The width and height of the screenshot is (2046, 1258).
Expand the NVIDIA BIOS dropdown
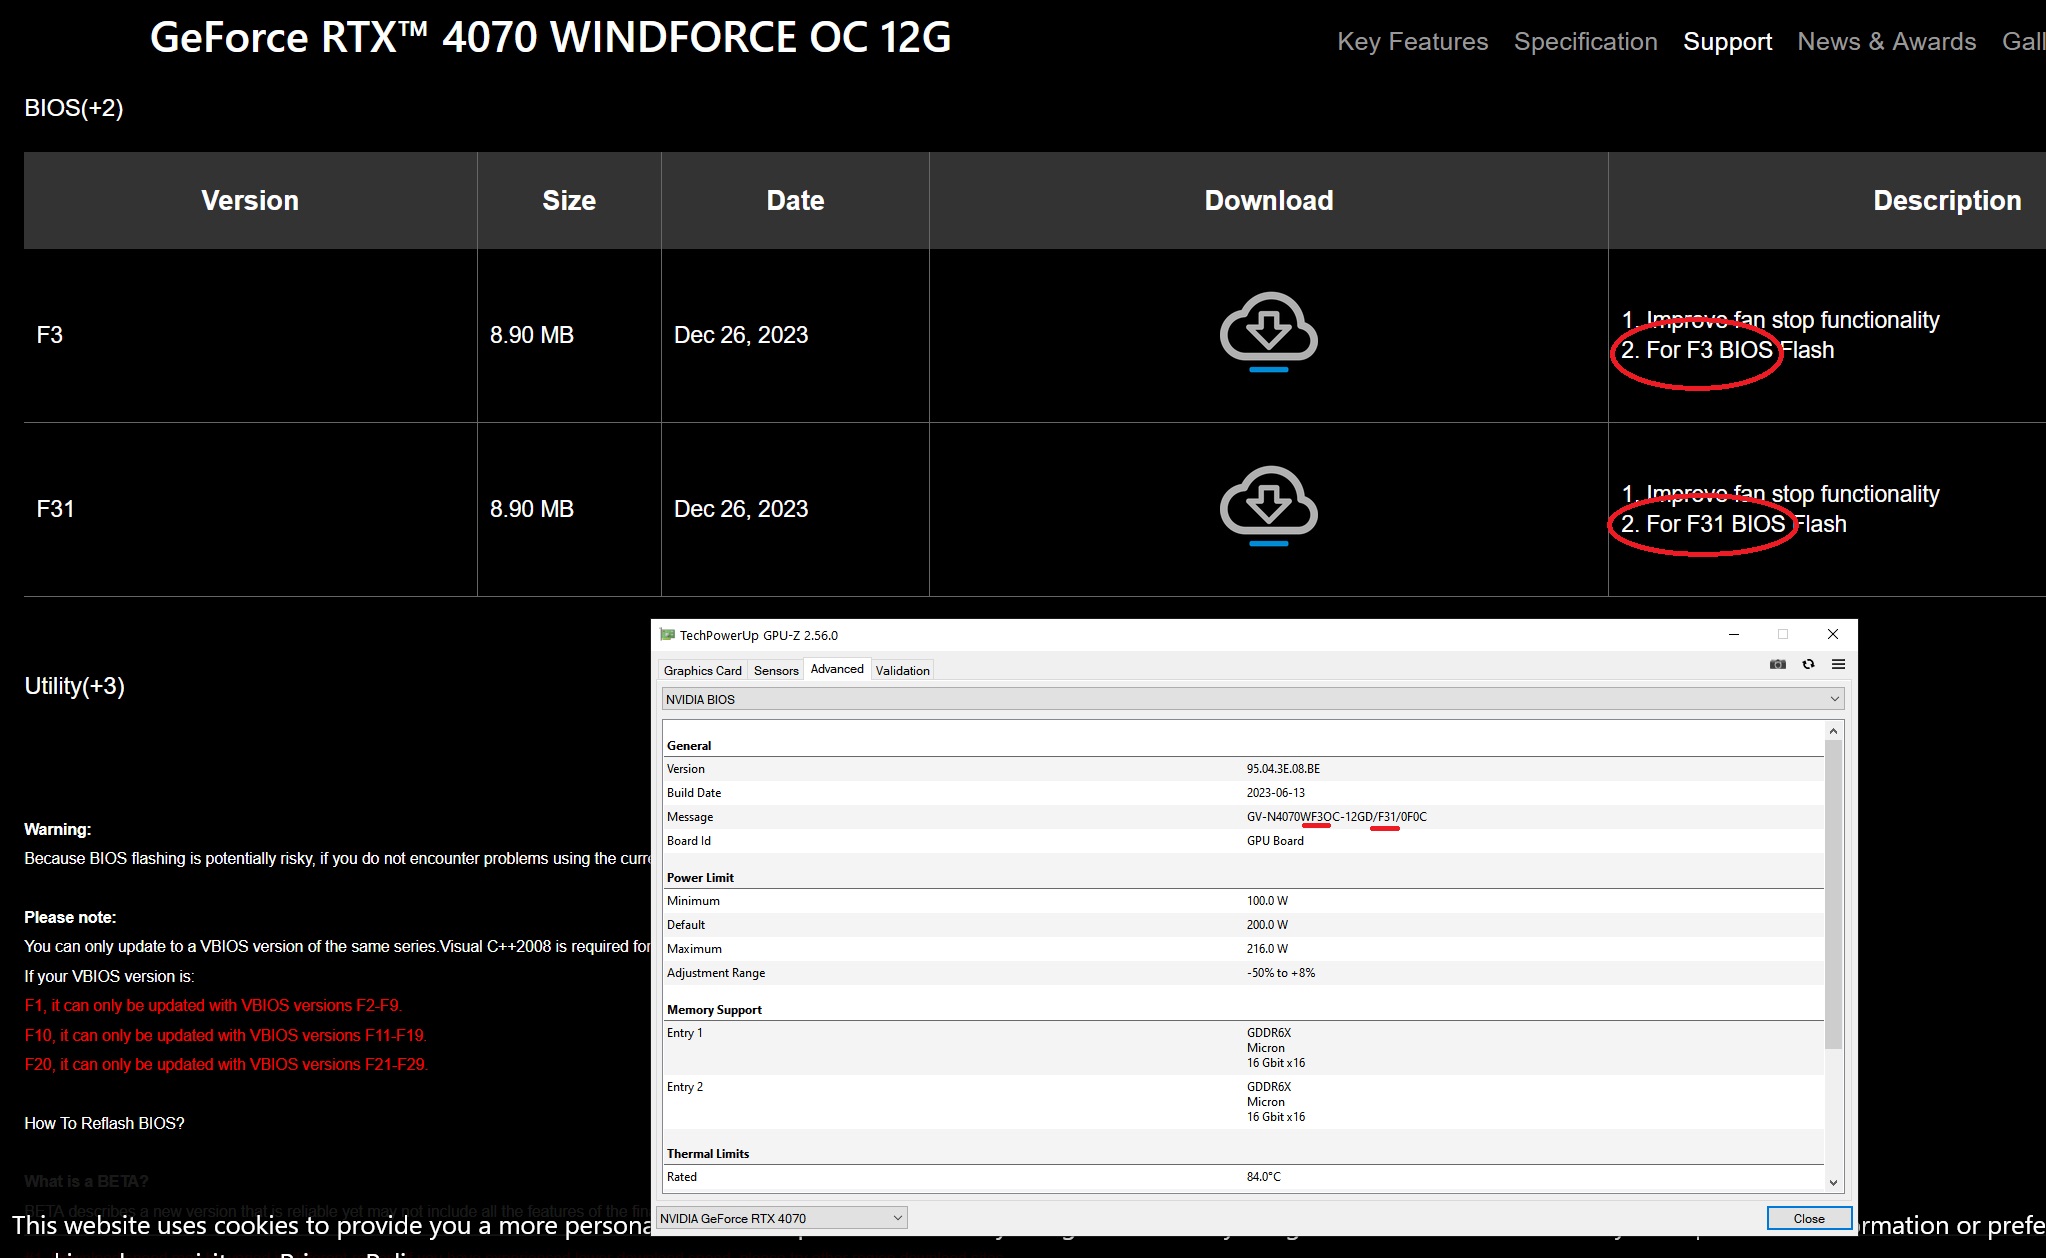tap(1834, 699)
